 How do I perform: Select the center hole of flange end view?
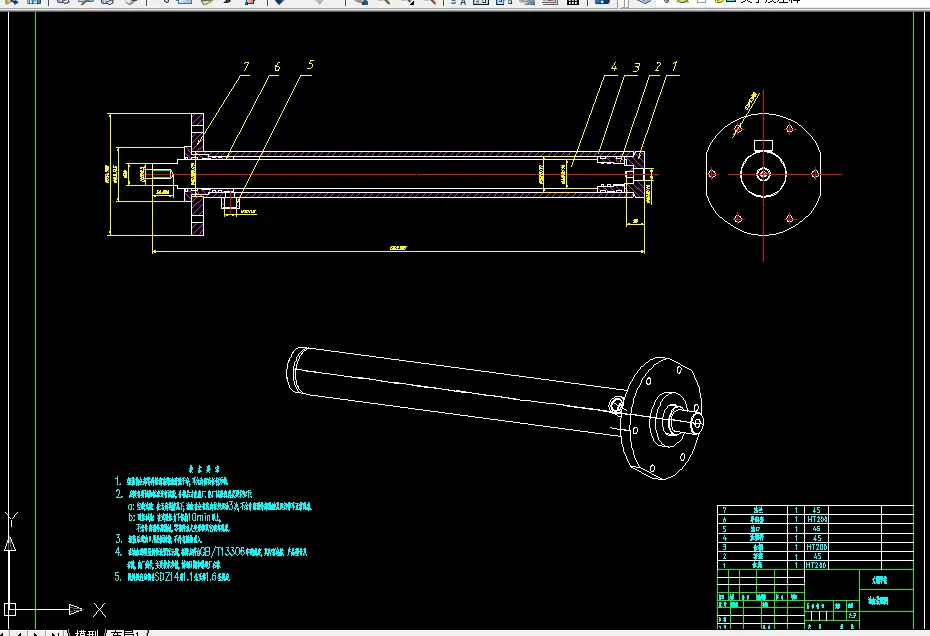(x=763, y=174)
